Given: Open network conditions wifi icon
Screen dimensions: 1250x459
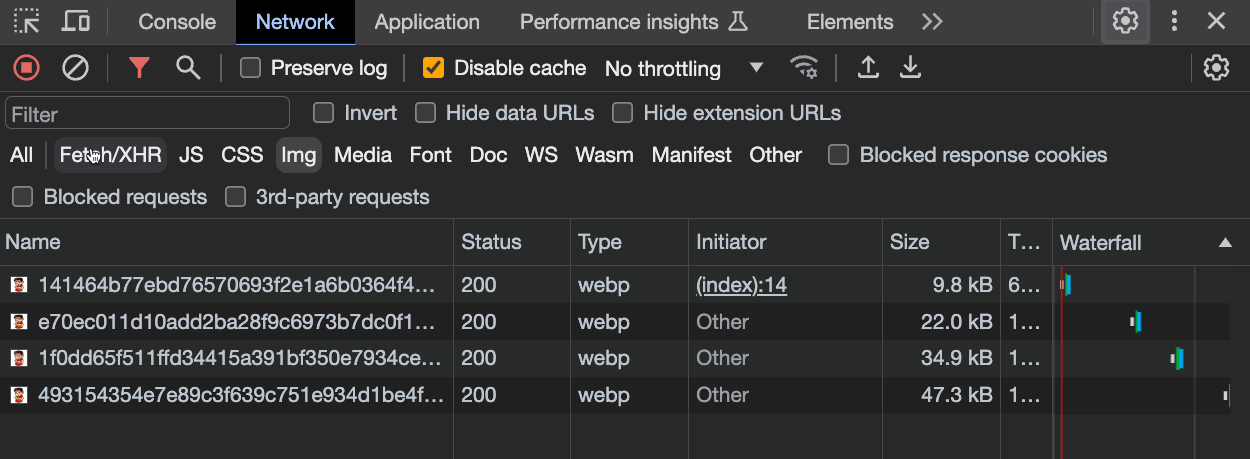Looking at the screenshot, I should (x=804, y=68).
